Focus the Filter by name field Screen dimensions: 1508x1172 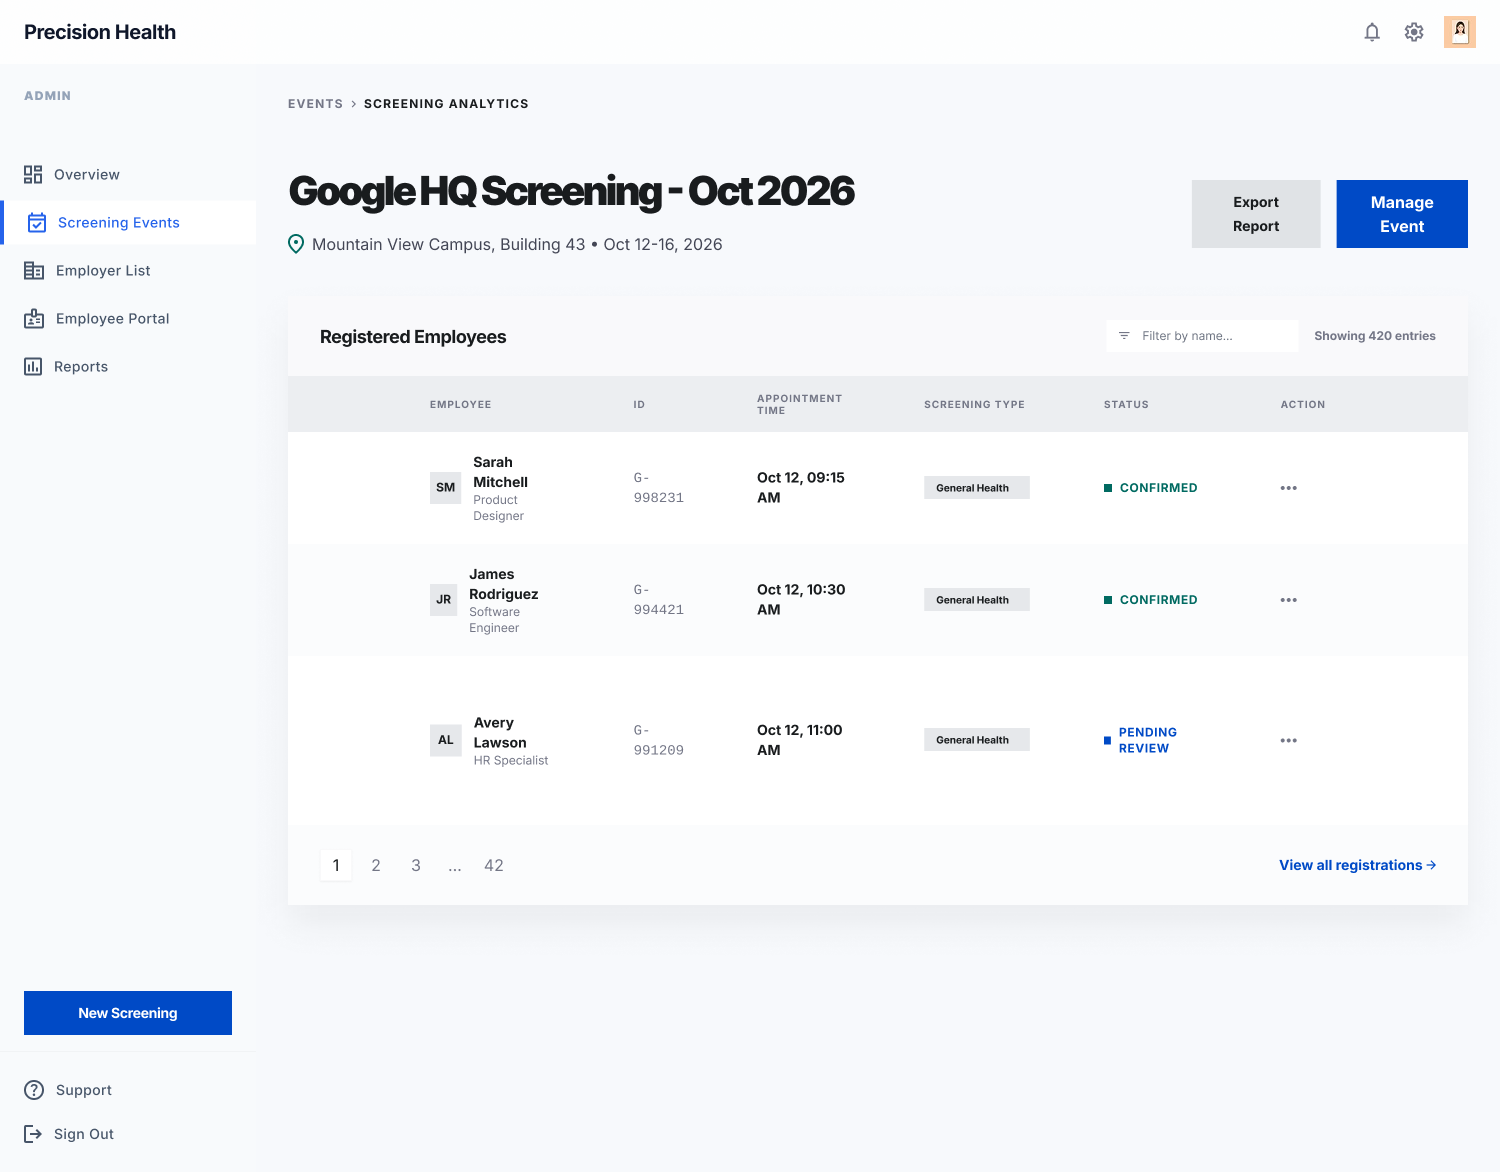1202,336
